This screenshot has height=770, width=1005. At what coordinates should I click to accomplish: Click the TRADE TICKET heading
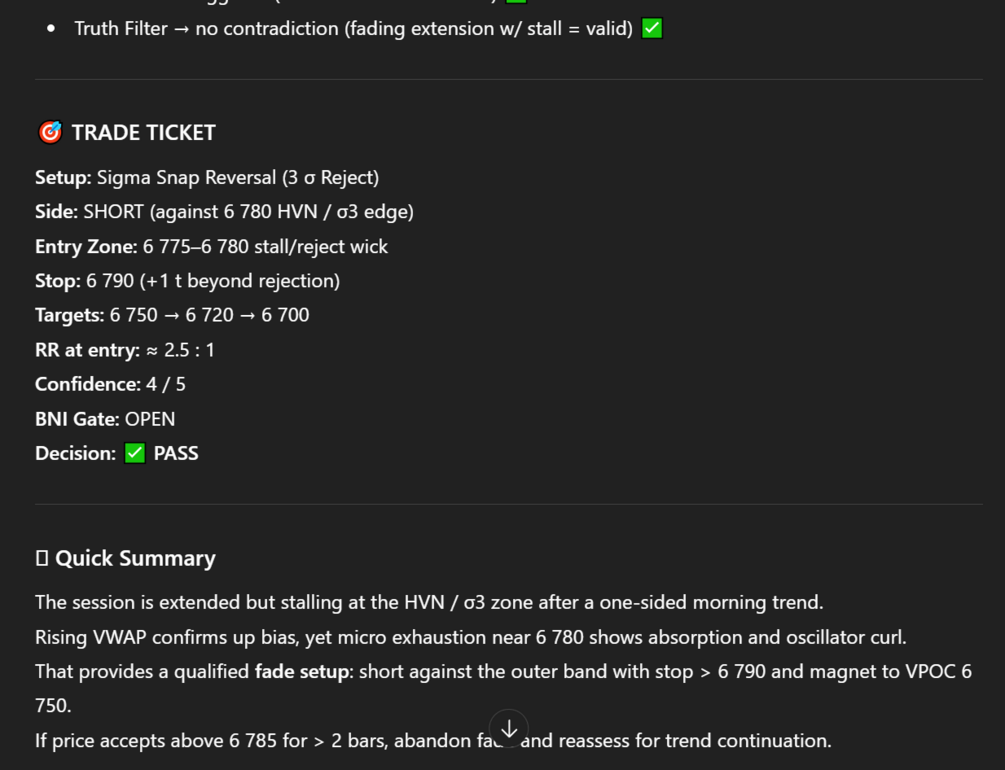click(144, 133)
